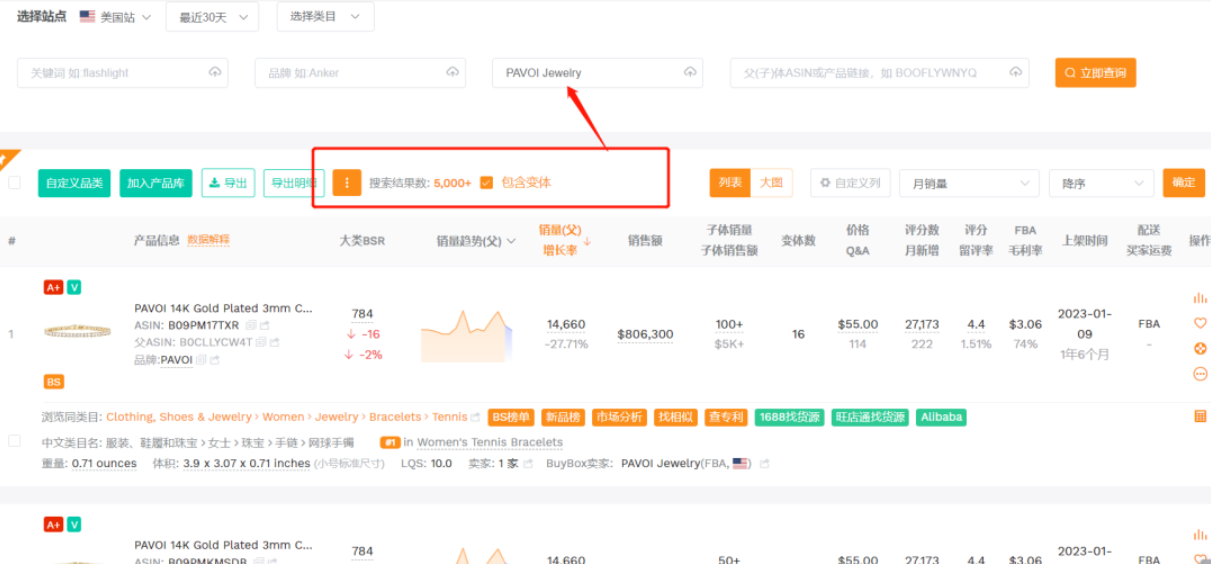Image resolution: width=1211 pixels, height=564 pixels.
Task: Click the 新品榜 tag button
Action: tap(563, 417)
